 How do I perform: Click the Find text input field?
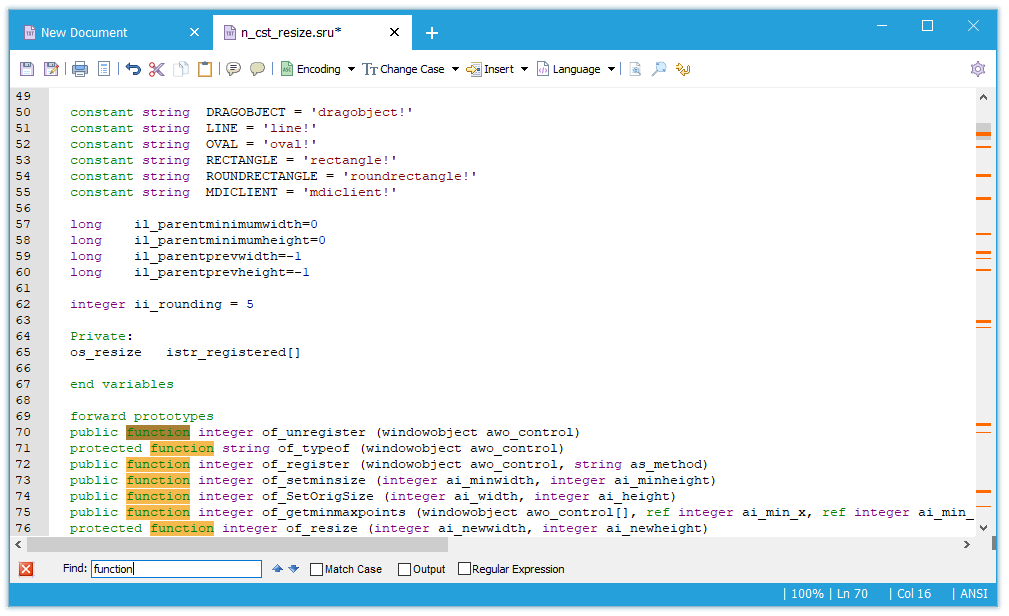[x=176, y=569]
